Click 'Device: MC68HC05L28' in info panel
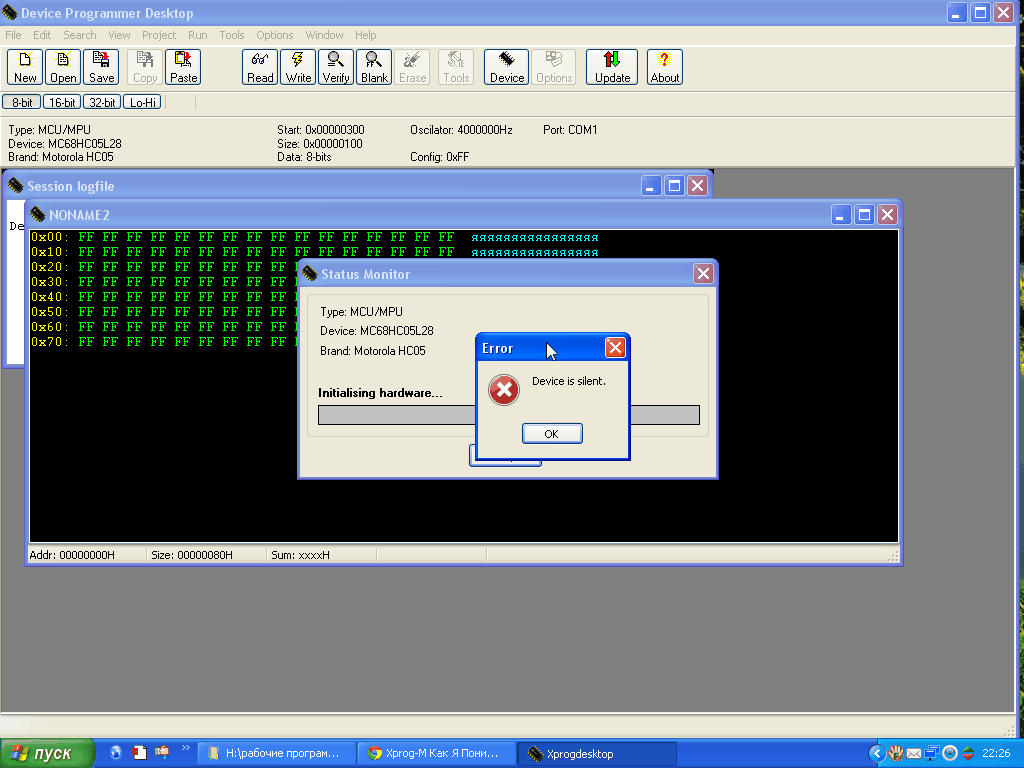Image resolution: width=1024 pixels, height=768 pixels. click(x=65, y=144)
